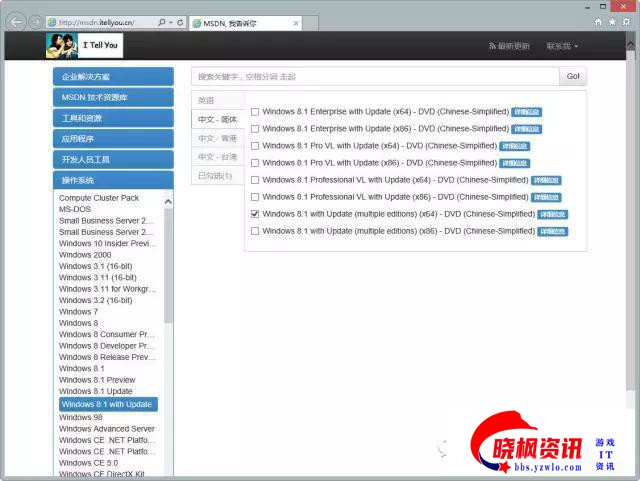Check Windows 8.1 Pro VL with Update (x86)

pos(255,163)
